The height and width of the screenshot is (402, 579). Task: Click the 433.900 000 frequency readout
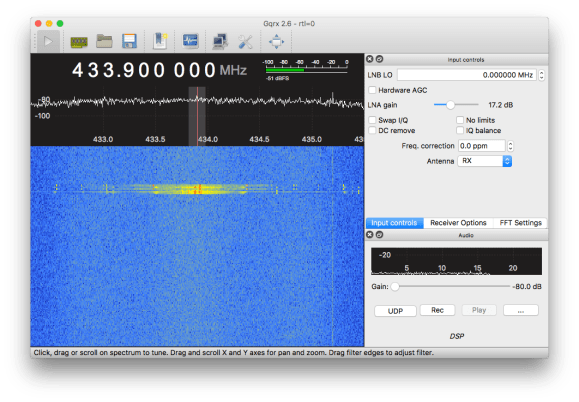click(x=144, y=70)
